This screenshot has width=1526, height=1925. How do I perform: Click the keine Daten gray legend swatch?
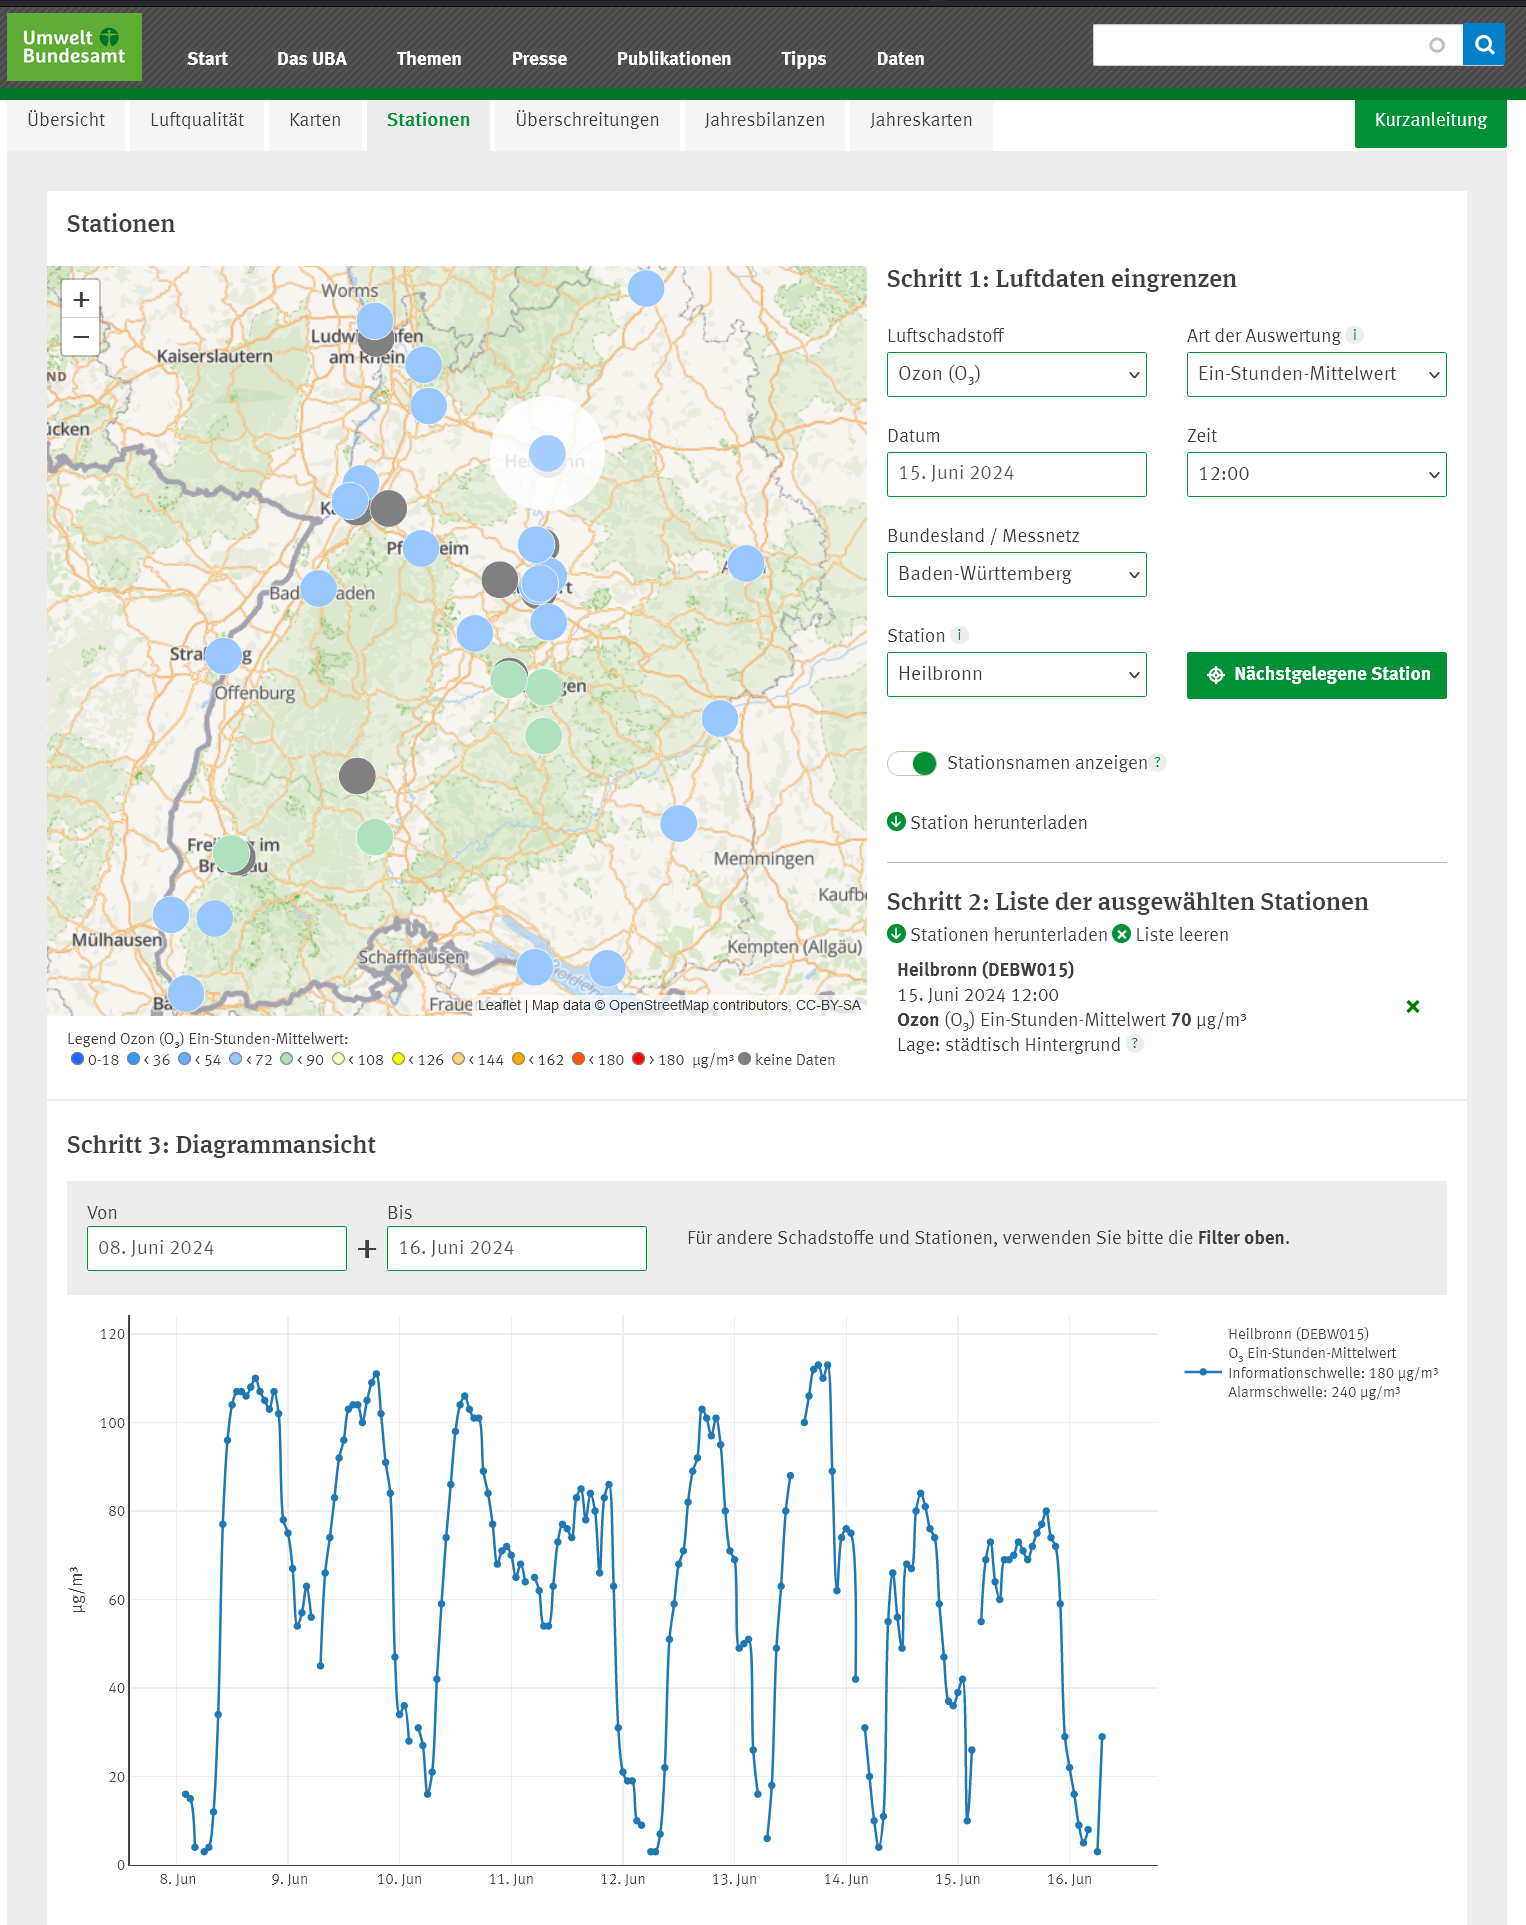[x=744, y=1059]
